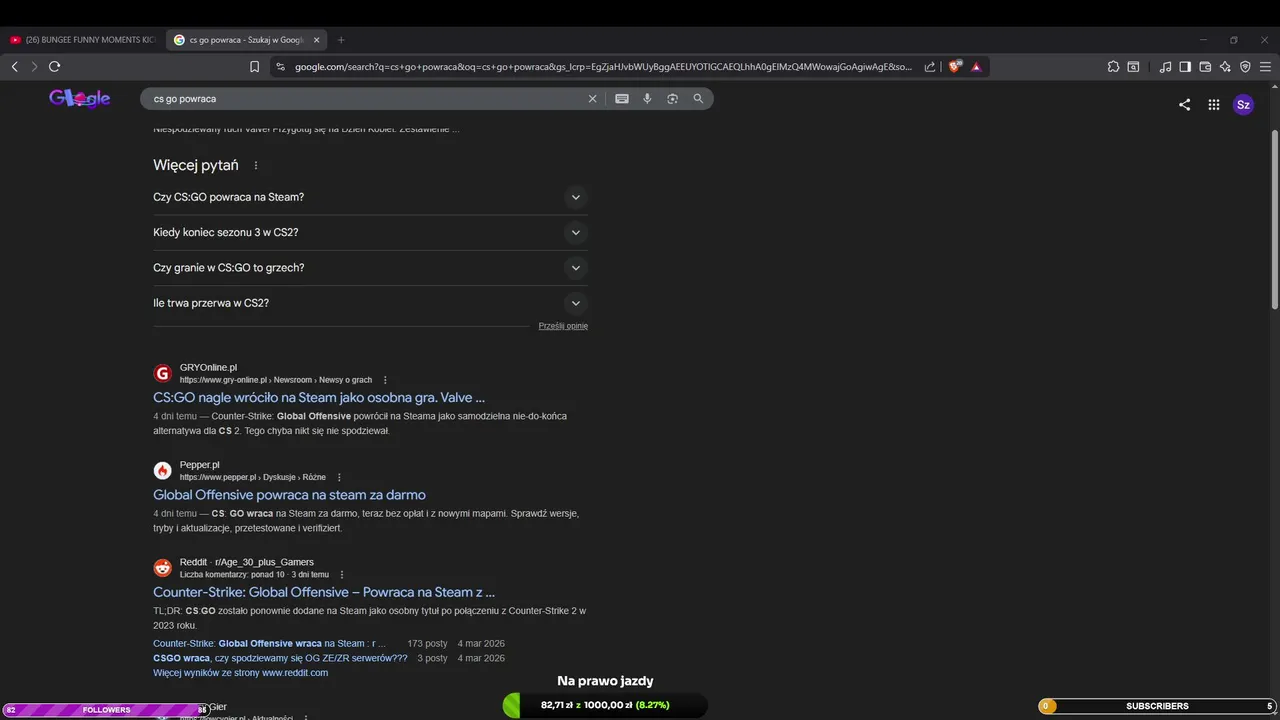This screenshot has height=720, width=1280.
Task: Open the Brave VPN shield icon
Action: tap(1245, 67)
